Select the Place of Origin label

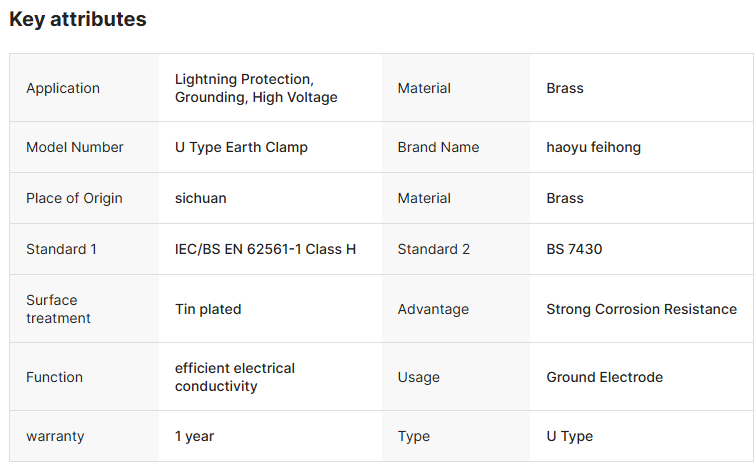pos(74,198)
